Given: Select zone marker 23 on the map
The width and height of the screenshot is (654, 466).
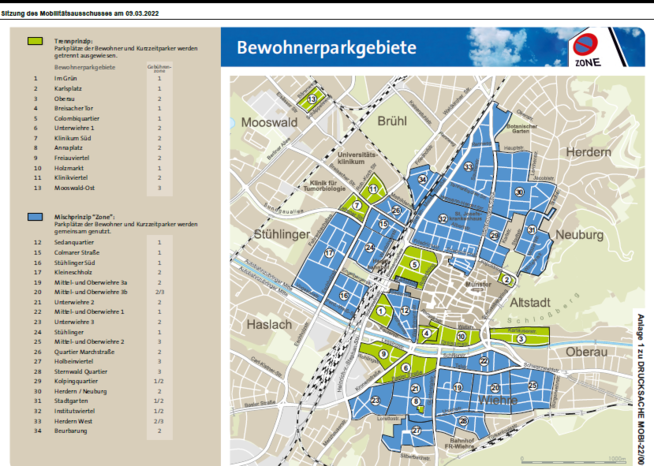Looking at the screenshot, I should [x=375, y=400].
